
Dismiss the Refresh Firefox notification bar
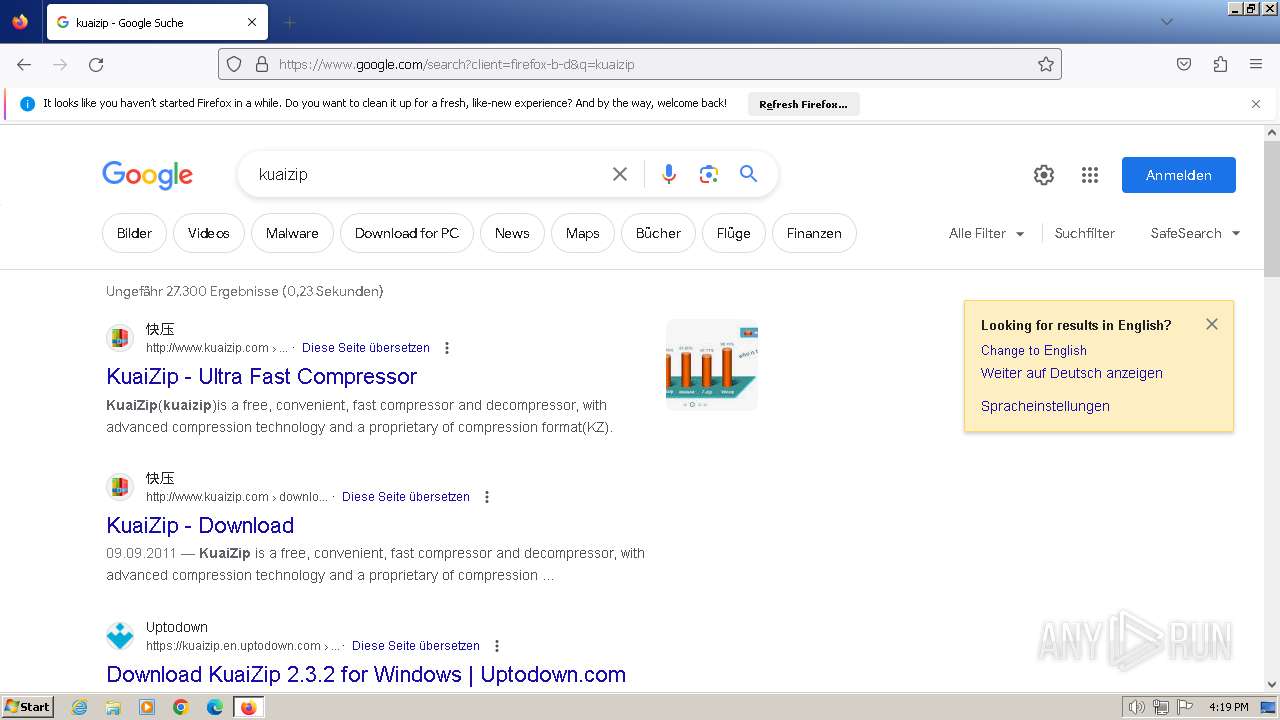(1256, 104)
